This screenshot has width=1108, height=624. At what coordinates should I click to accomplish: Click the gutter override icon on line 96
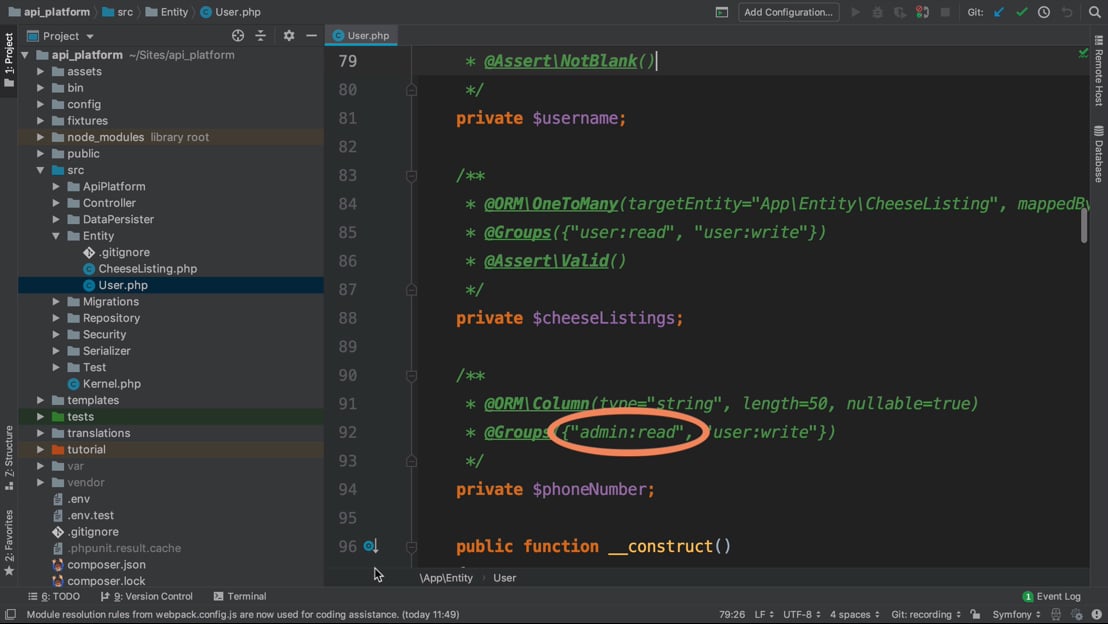tap(370, 546)
